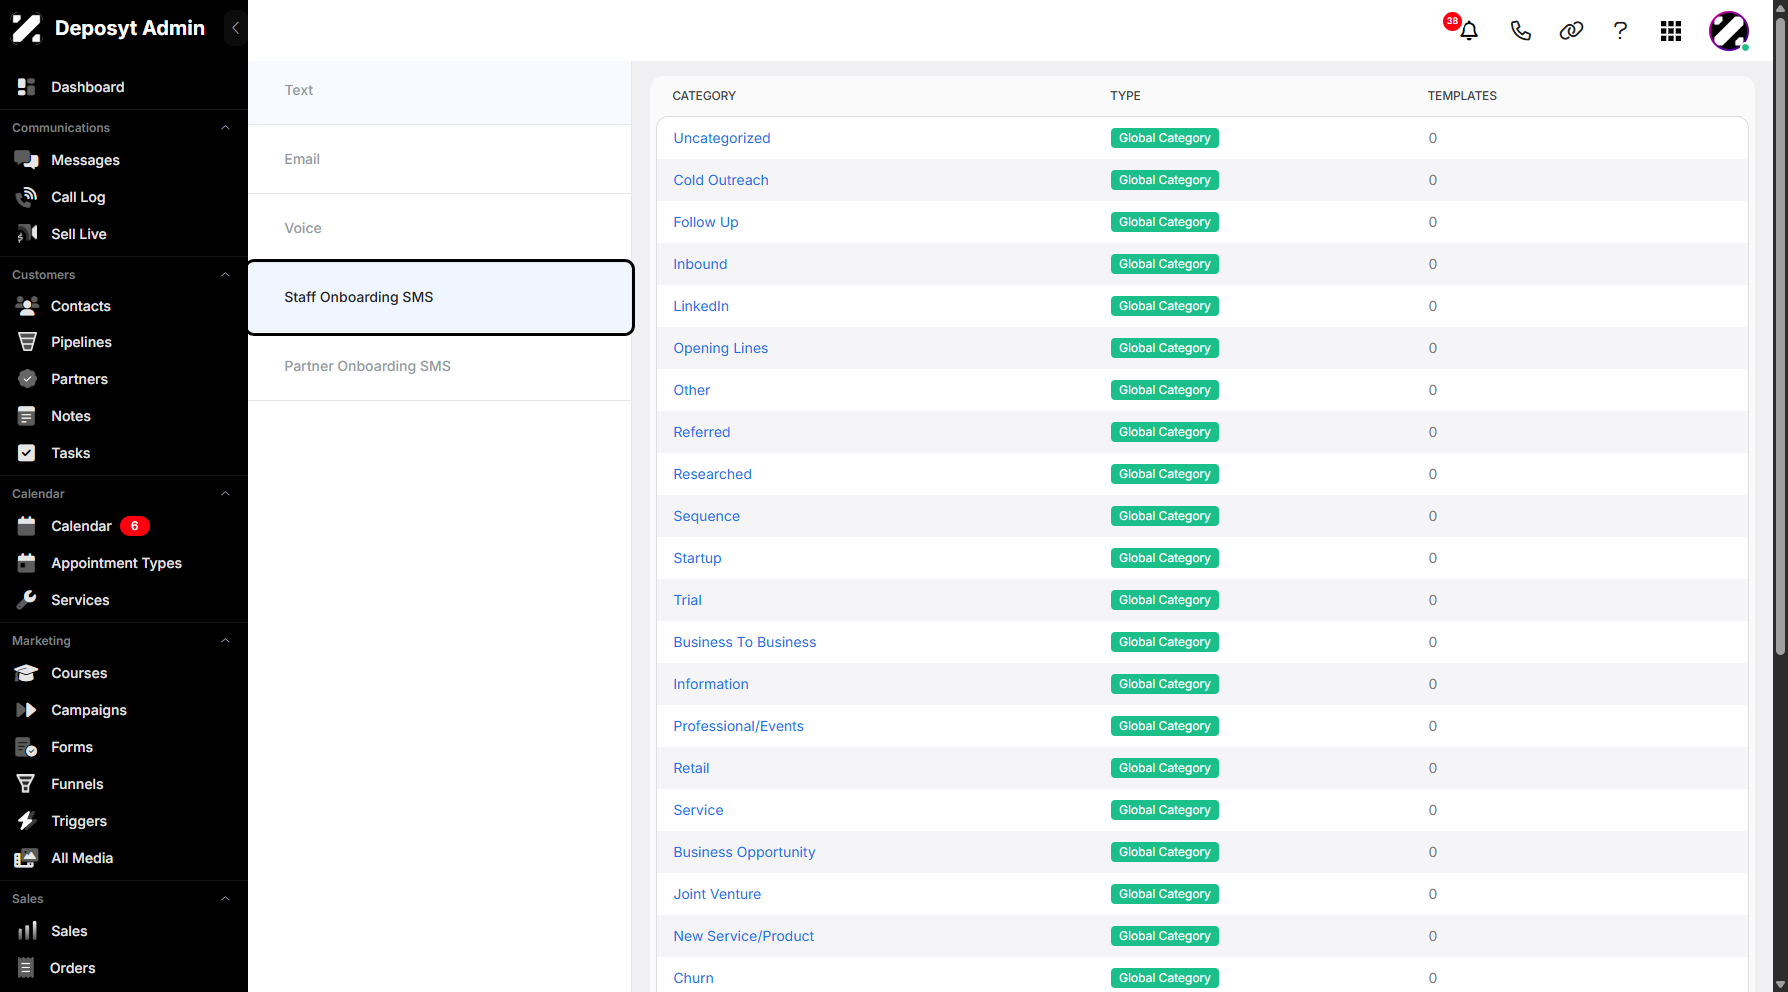Open the Business To Business category
The image size is (1788, 992).
pos(744,642)
